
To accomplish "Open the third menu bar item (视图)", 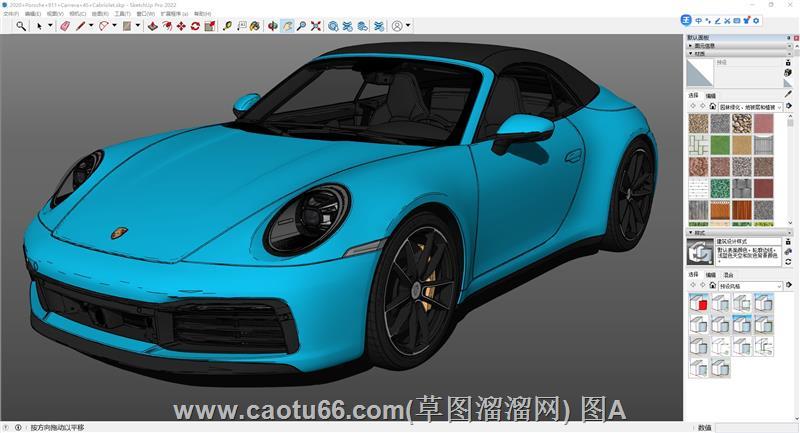I will (55, 14).
